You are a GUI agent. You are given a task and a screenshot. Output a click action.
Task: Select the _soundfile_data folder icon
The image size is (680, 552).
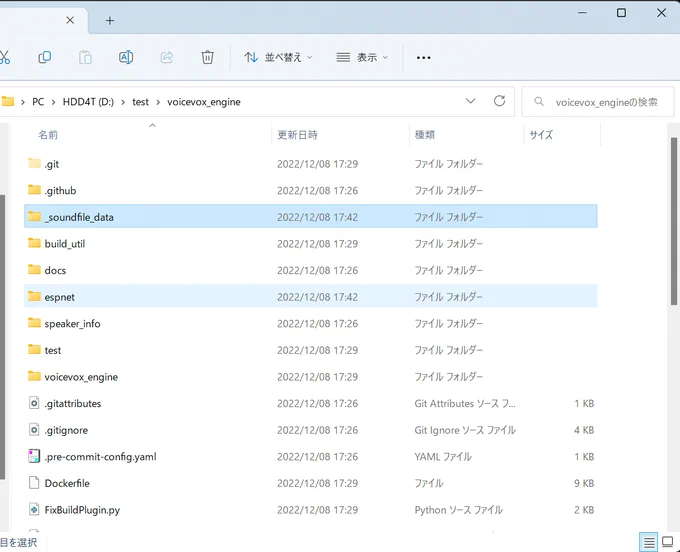click(34, 216)
